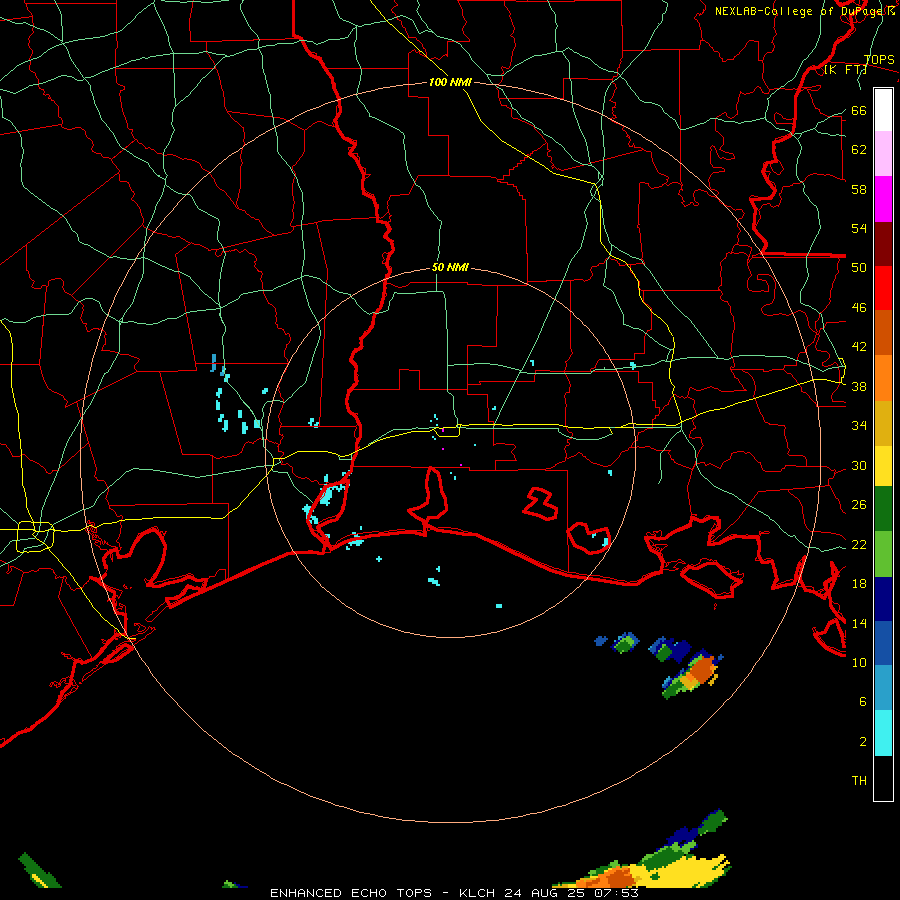Click the "46" scale value

(x=859, y=308)
